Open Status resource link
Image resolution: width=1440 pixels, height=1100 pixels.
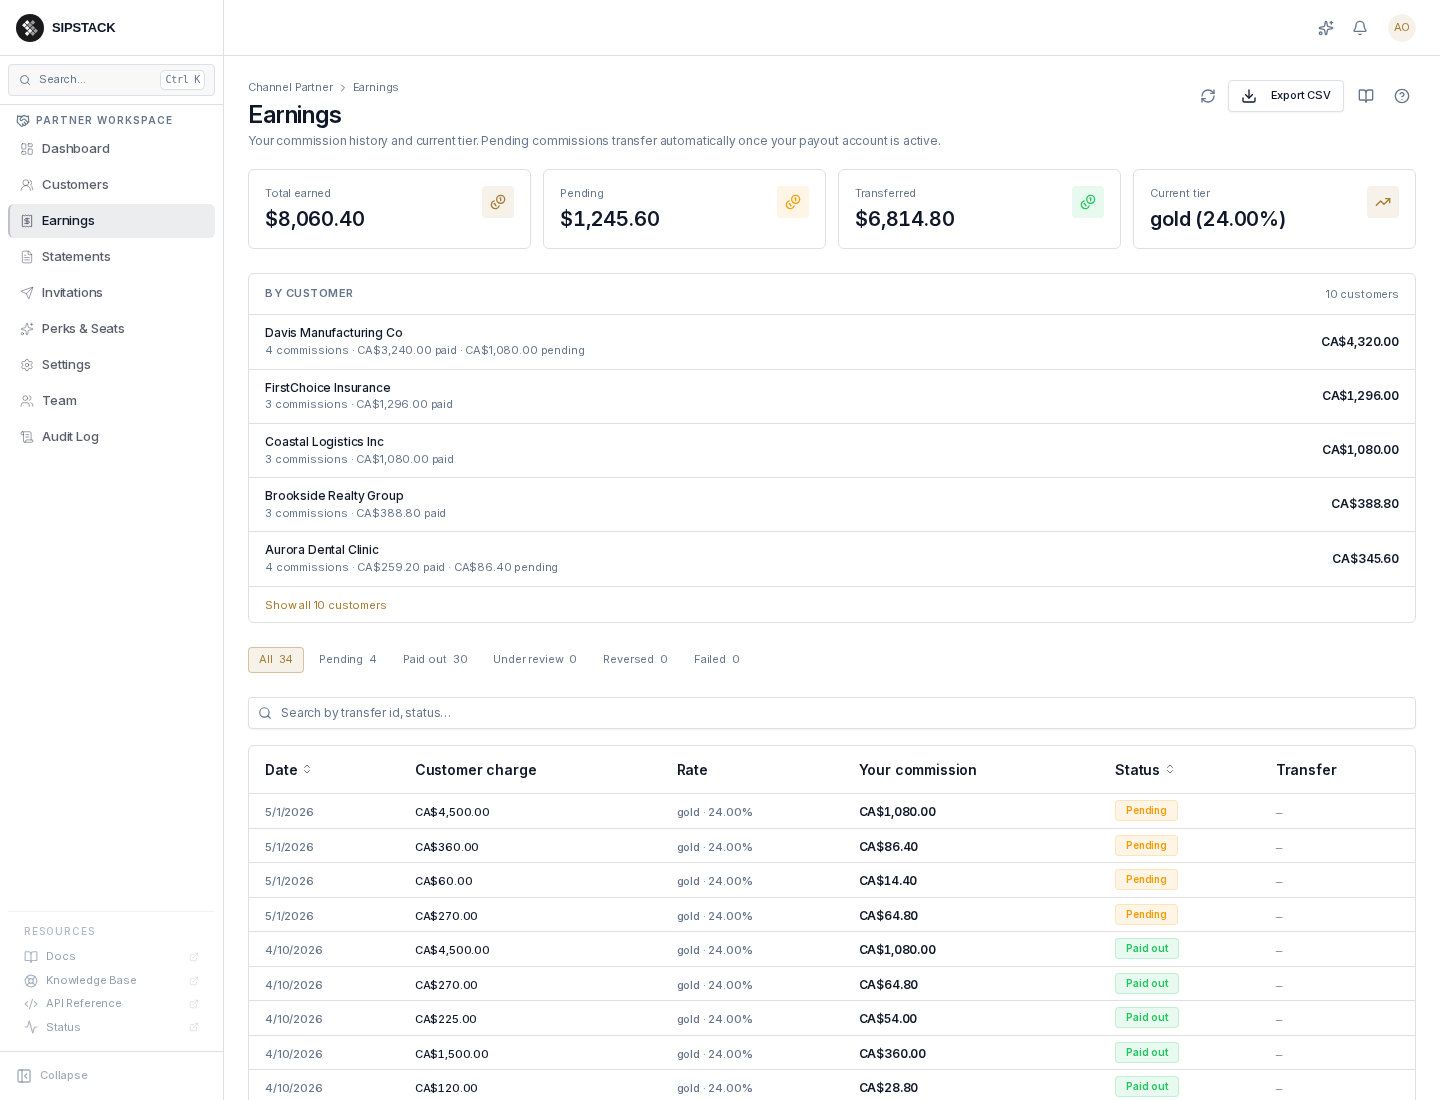[111, 1028]
